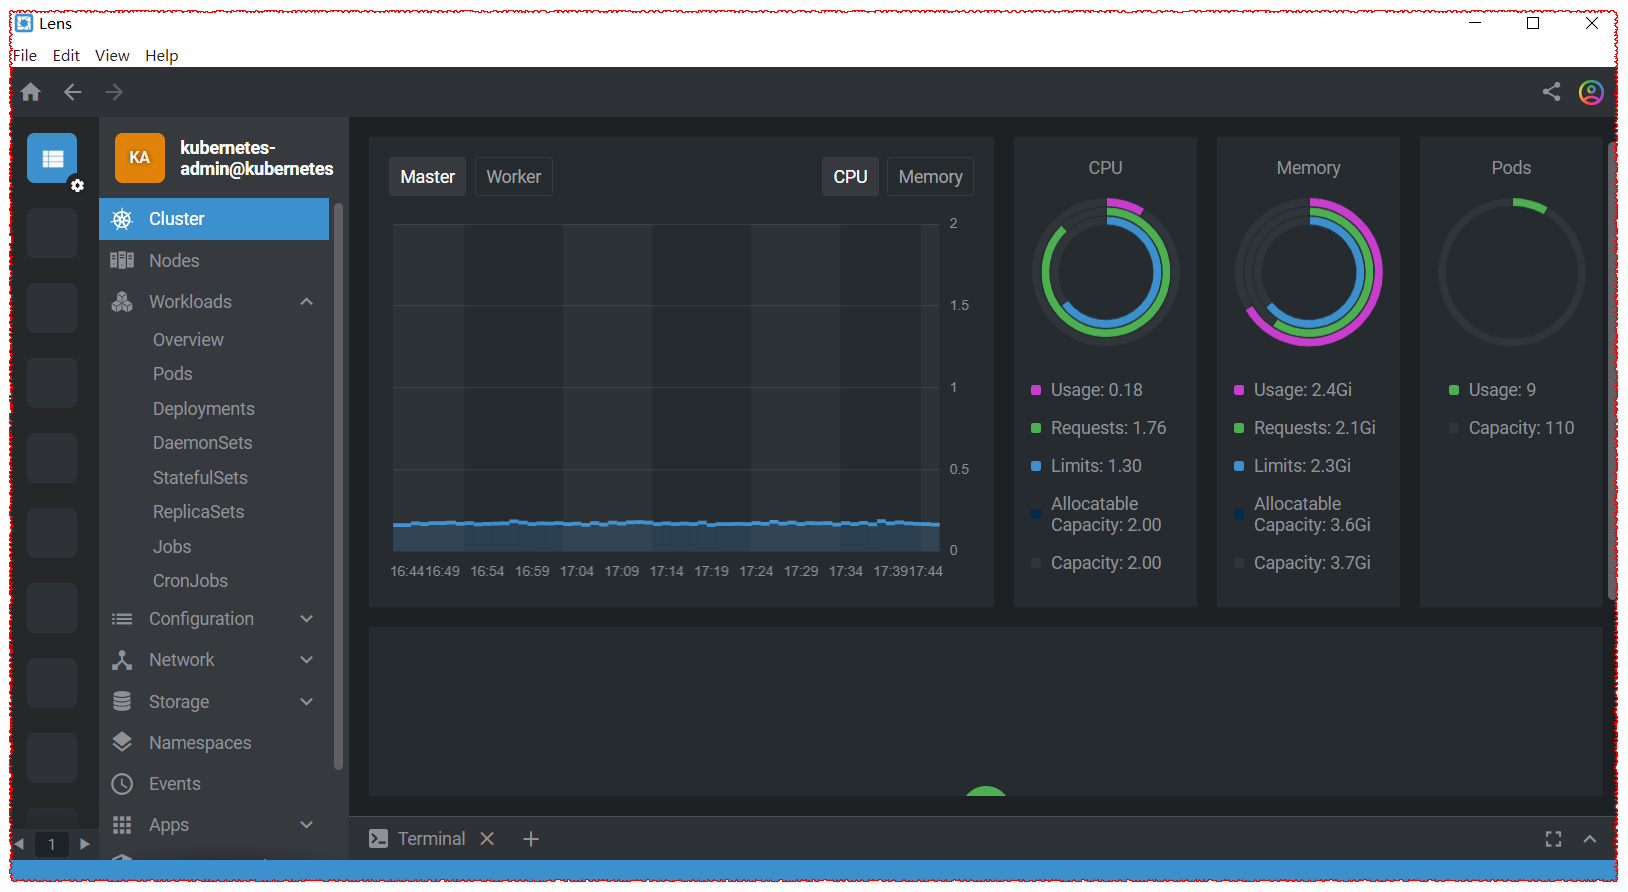The image size is (1628, 892).
Task: Switch chart to Worker nodes
Action: click(x=514, y=177)
